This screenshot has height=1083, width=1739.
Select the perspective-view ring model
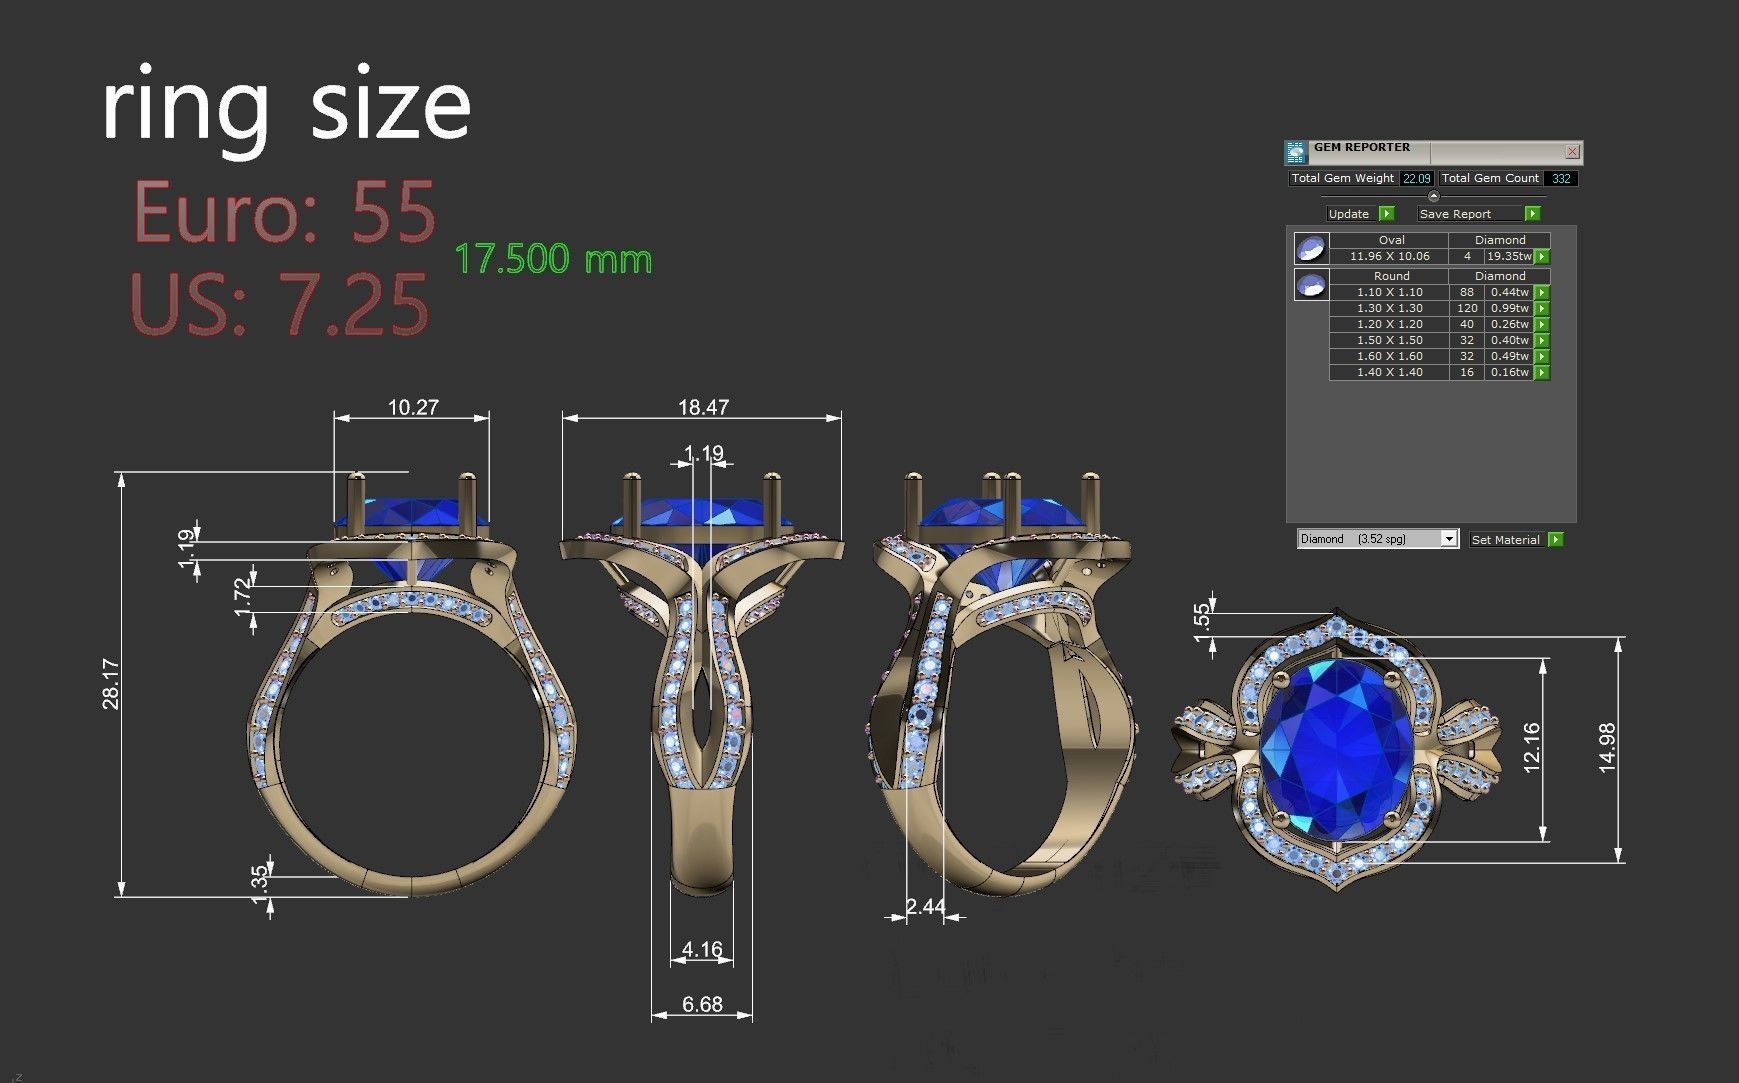[x=1003, y=683]
